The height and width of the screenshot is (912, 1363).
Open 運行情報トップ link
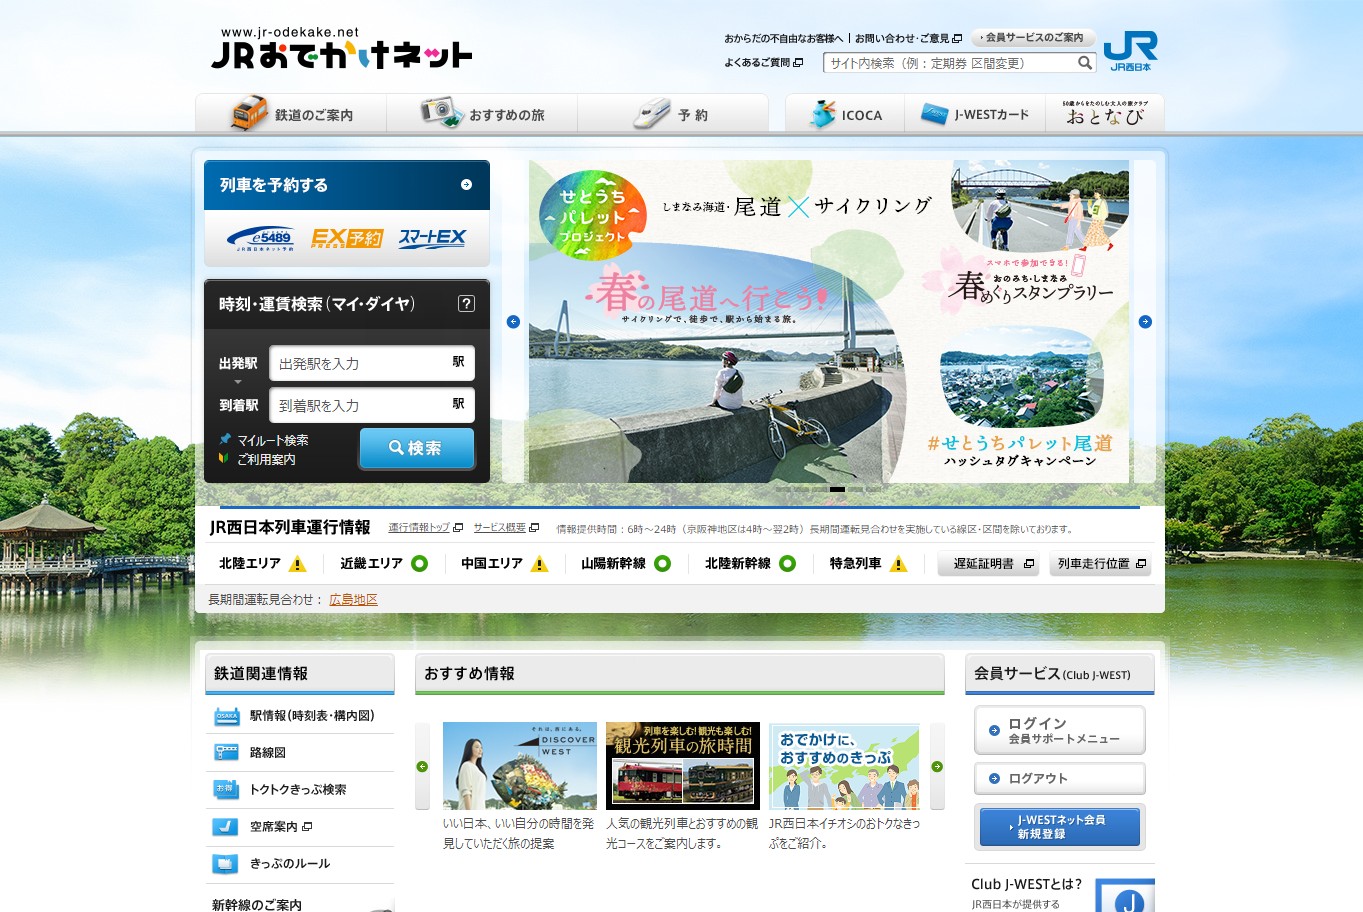[425, 528]
